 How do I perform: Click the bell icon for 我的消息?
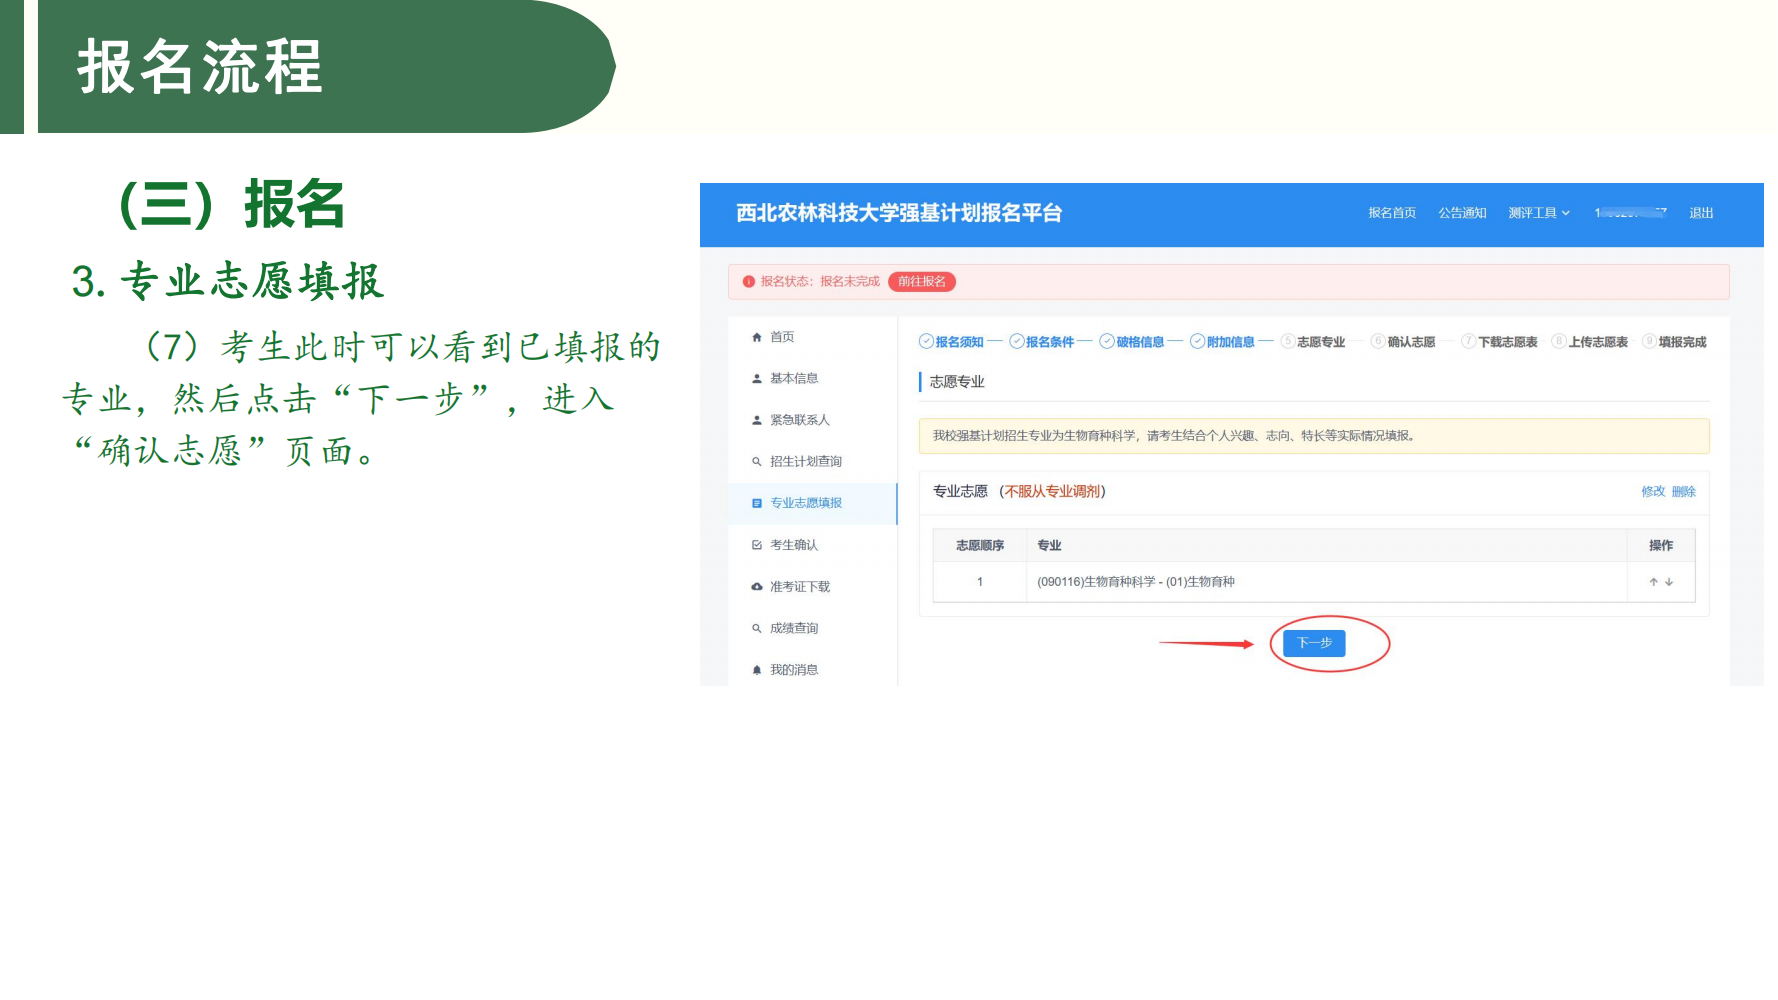(x=757, y=670)
